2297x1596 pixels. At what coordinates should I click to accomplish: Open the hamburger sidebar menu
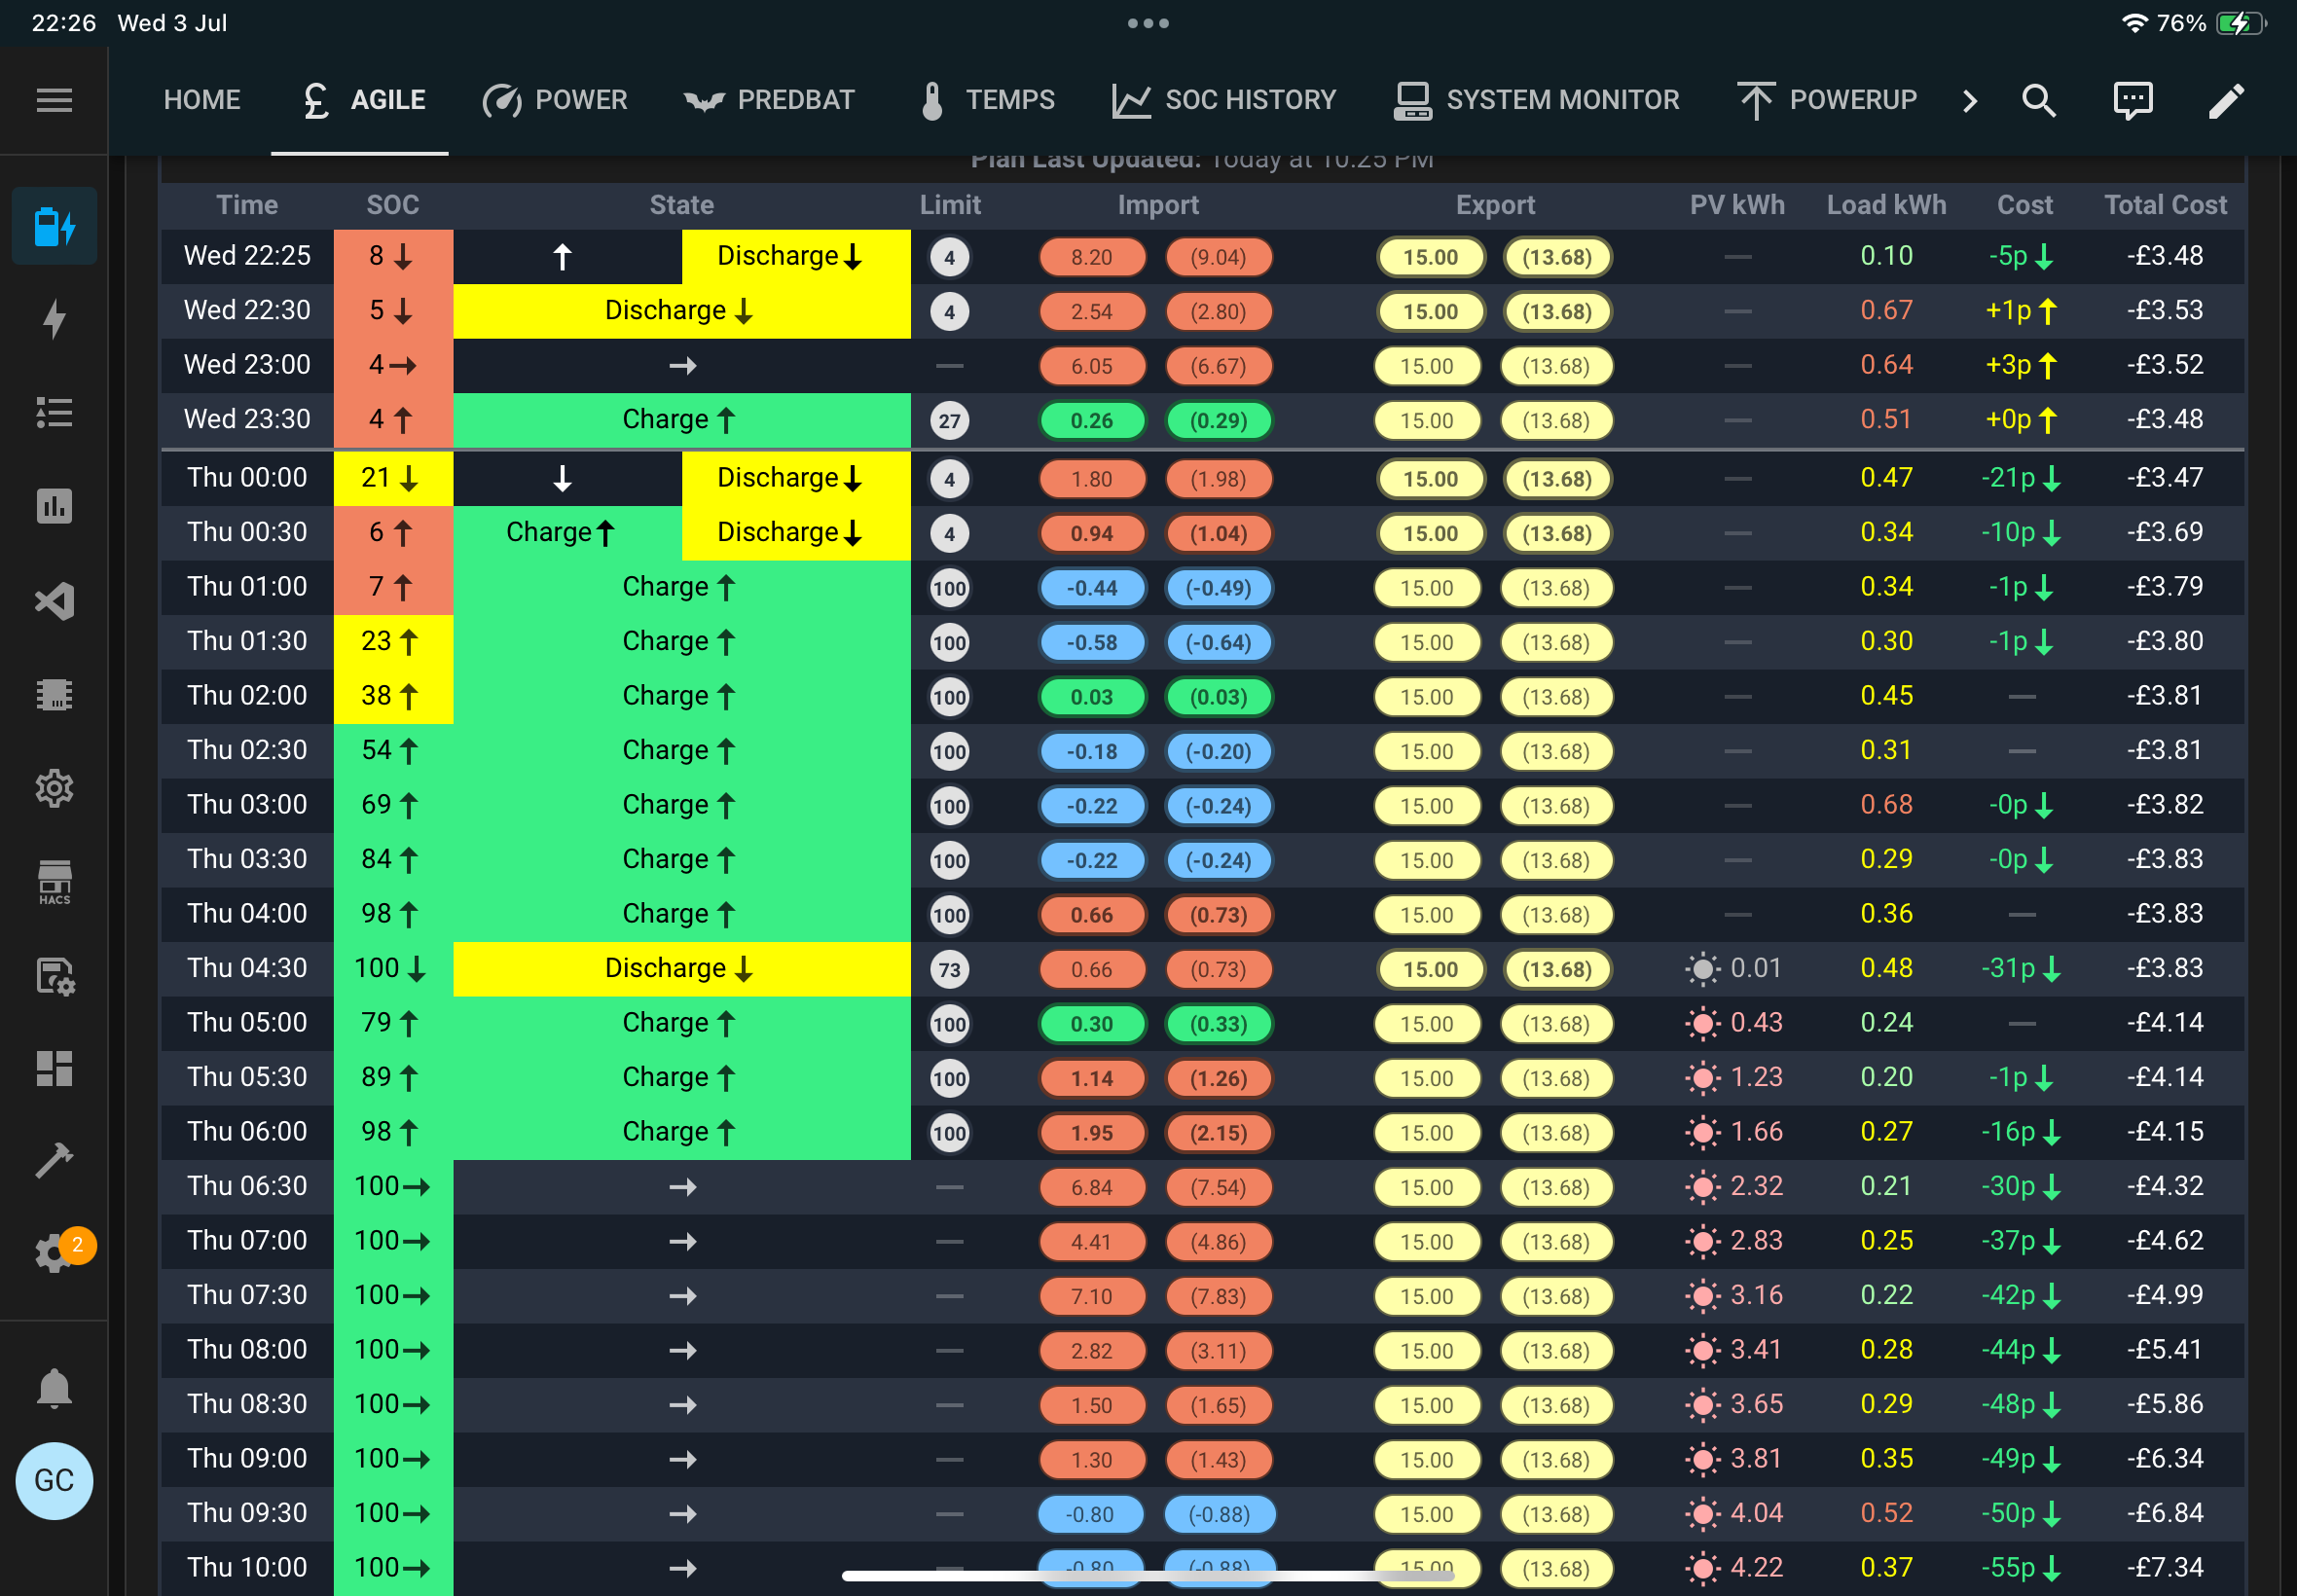pyautogui.click(x=54, y=100)
